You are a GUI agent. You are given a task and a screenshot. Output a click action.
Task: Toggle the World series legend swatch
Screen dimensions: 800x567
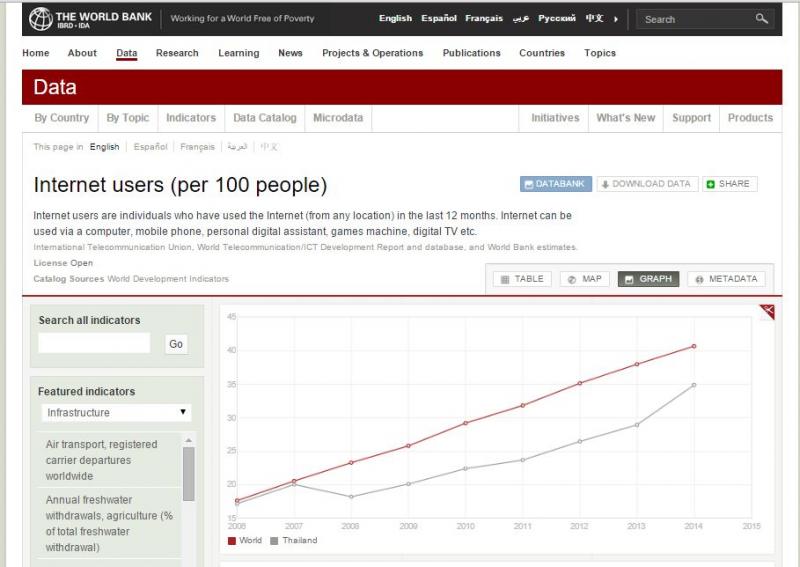tap(232, 540)
